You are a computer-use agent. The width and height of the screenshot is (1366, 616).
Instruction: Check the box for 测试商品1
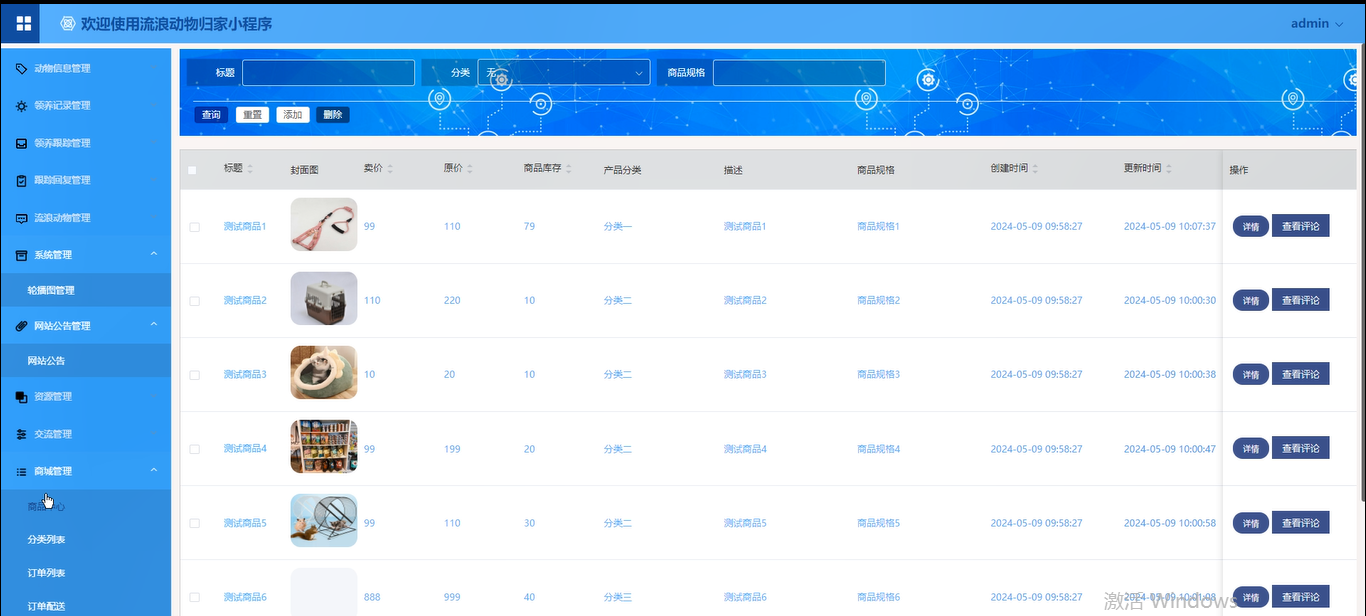pos(195,227)
